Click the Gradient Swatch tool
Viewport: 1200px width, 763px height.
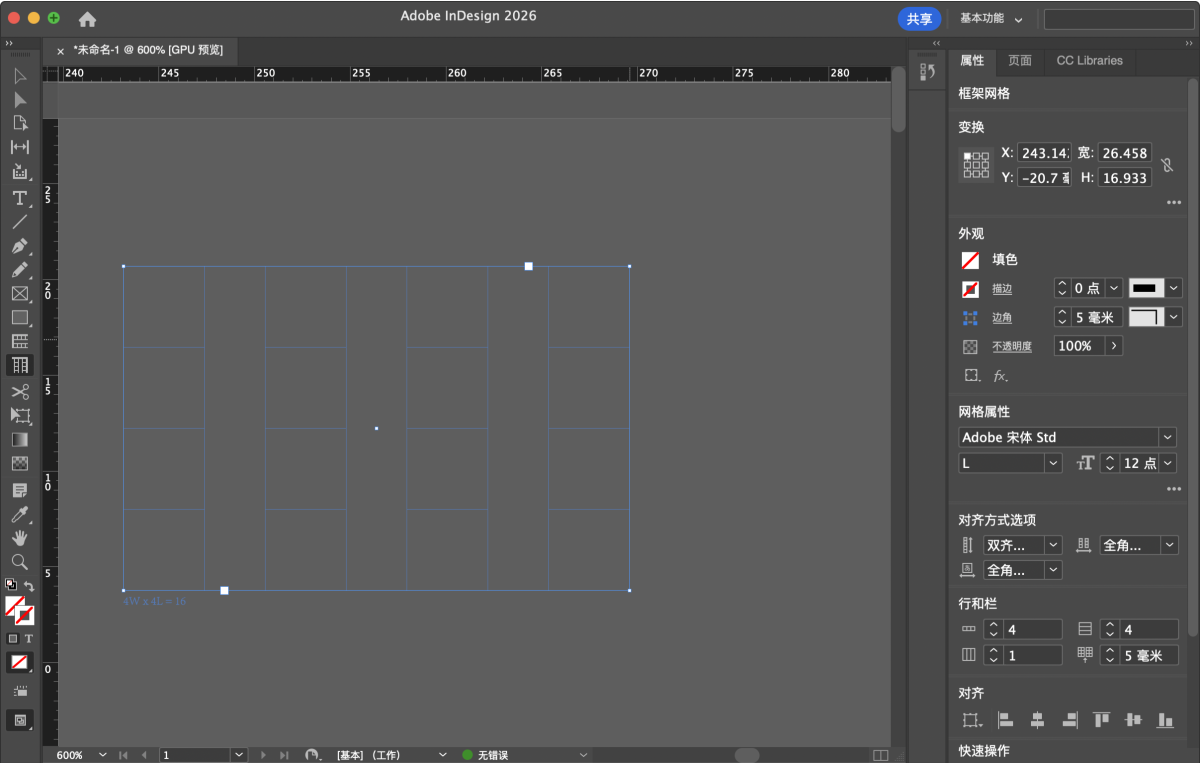(x=19, y=440)
